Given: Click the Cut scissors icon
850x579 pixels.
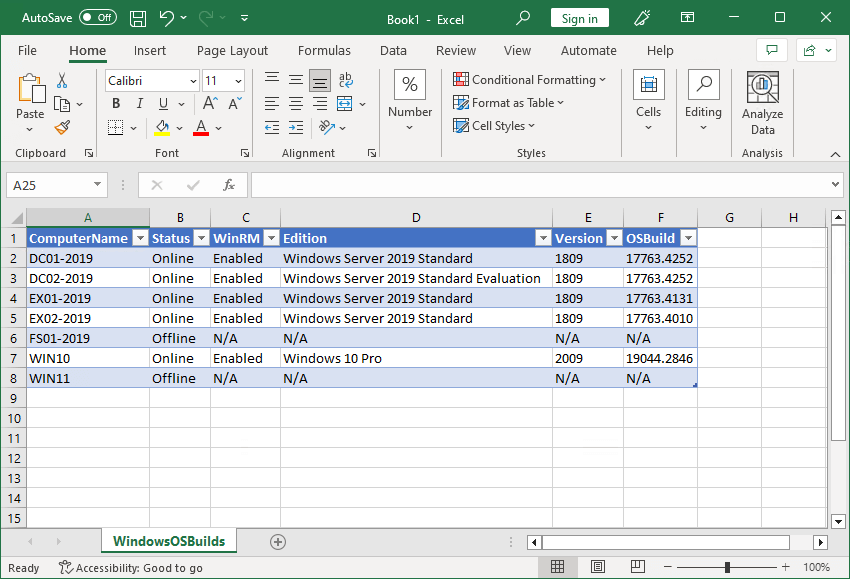Looking at the screenshot, I should tap(62, 80).
